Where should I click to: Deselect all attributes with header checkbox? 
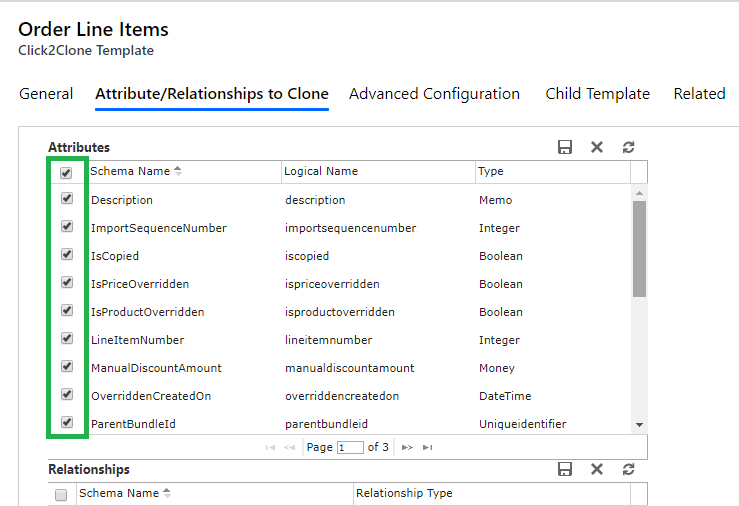pos(67,172)
